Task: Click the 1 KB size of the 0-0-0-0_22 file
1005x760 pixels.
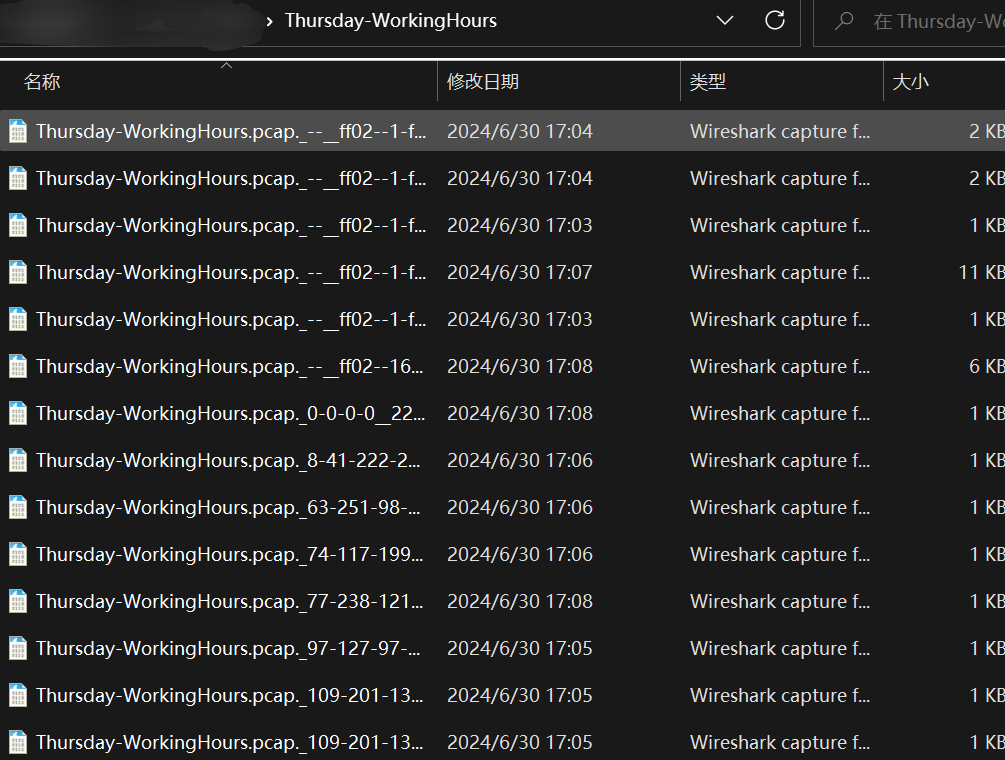Action: (x=987, y=413)
